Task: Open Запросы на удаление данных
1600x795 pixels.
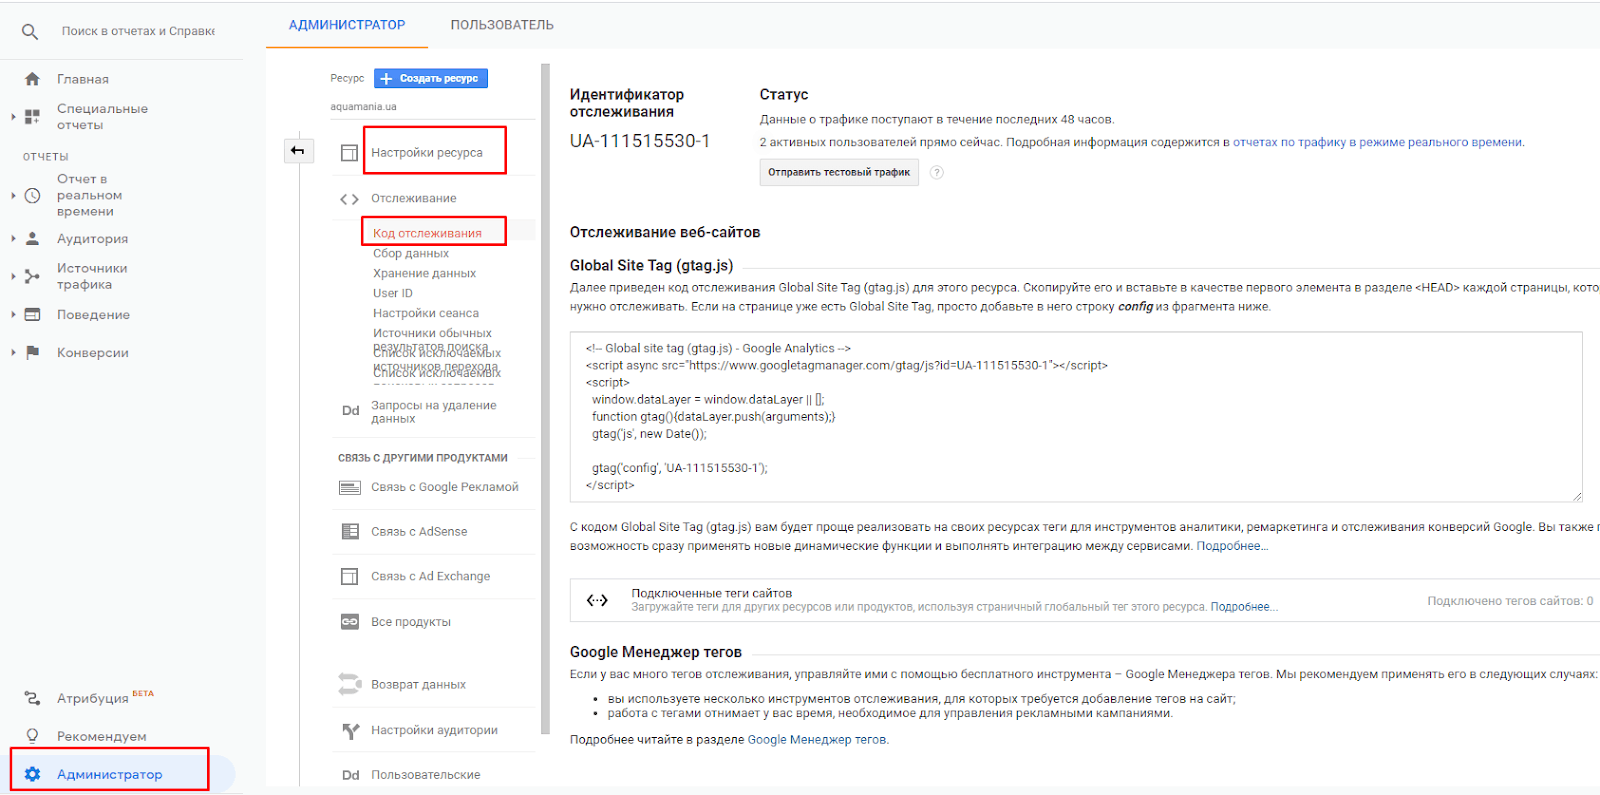Action: [433, 412]
